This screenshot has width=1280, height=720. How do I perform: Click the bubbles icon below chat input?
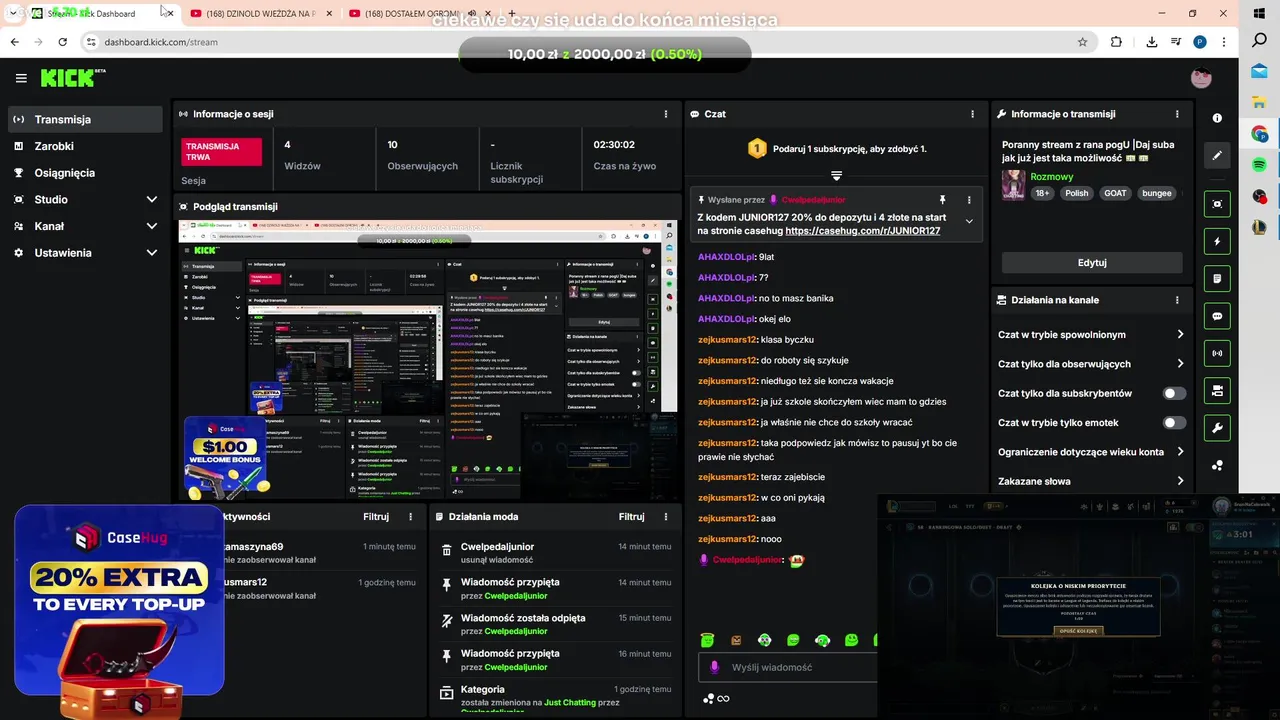(709, 698)
